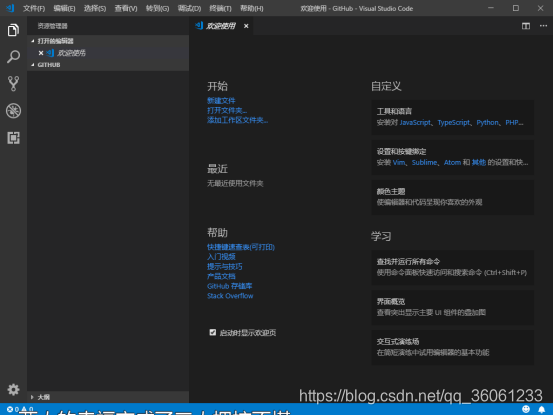This screenshot has width=553, height=415.
Task: Open the editor more actions ellipsis
Action: tap(543, 26)
